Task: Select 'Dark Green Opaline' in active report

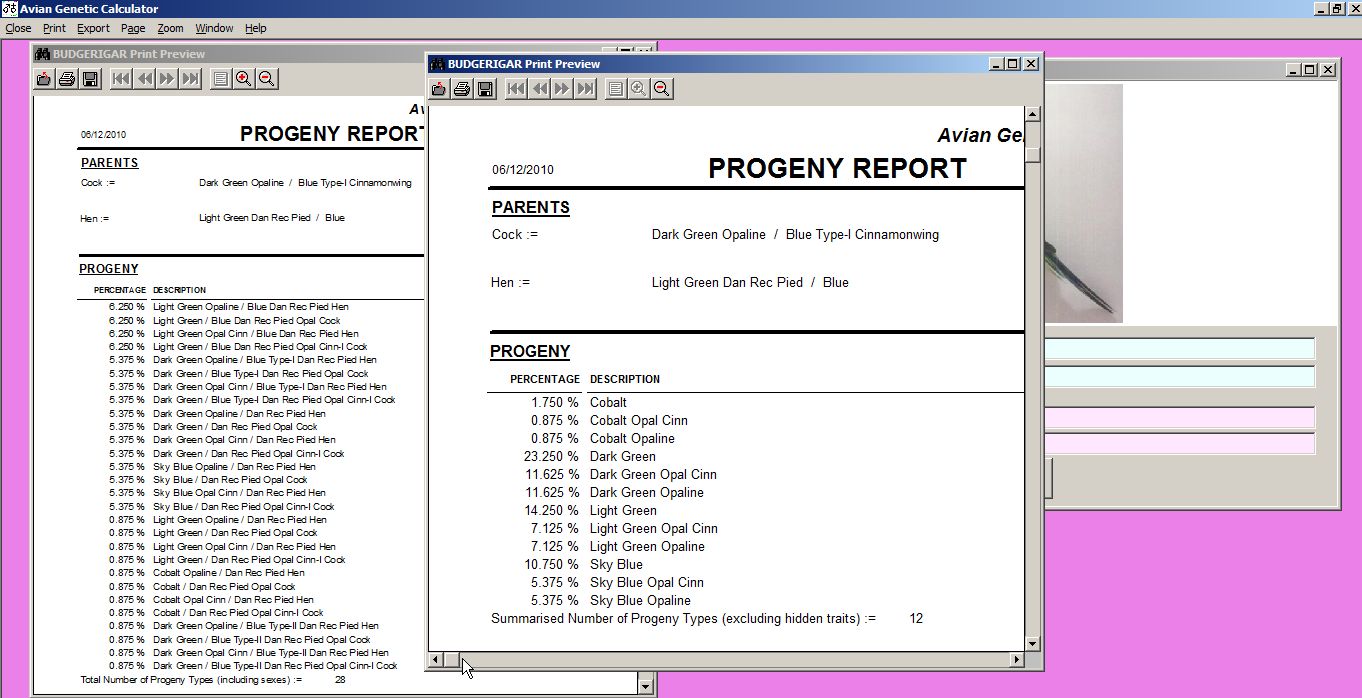Action: tap(647, 493)
